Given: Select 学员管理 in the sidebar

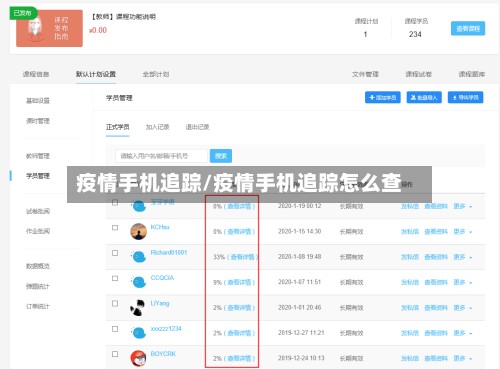Looking at the screenshot, I should point(38,176).
